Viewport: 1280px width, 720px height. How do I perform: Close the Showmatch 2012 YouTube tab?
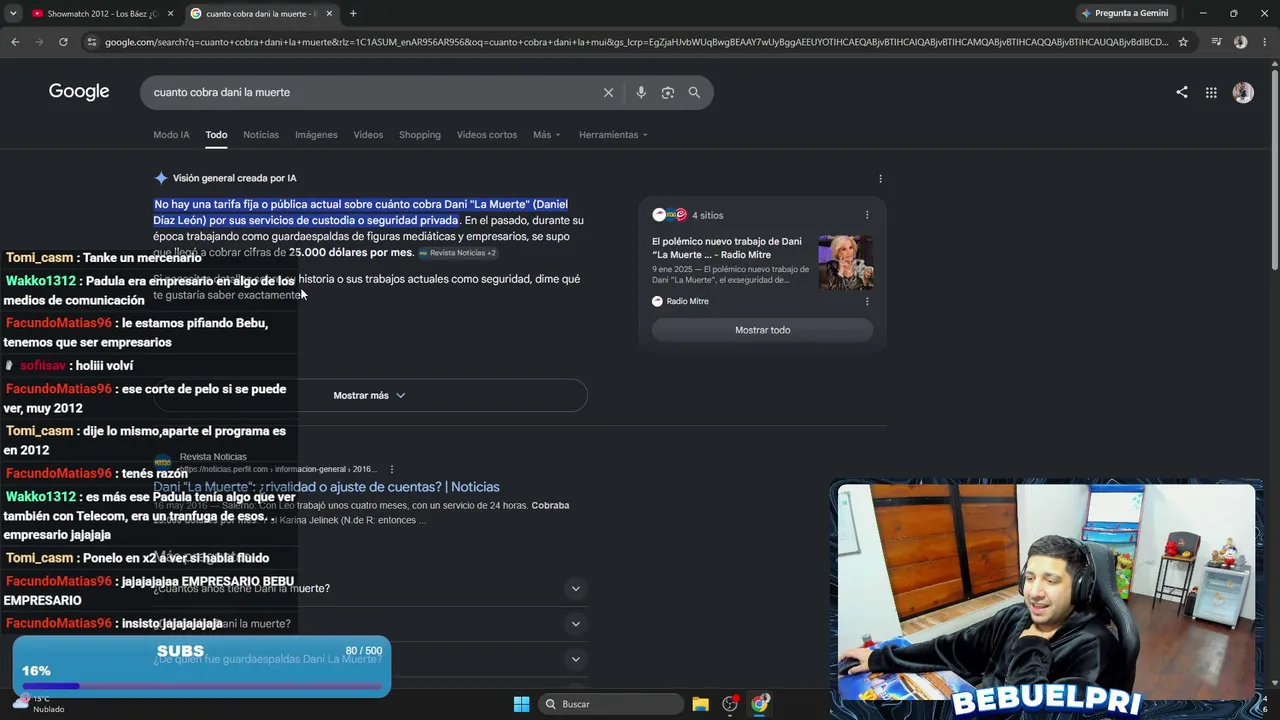point(171,14)
